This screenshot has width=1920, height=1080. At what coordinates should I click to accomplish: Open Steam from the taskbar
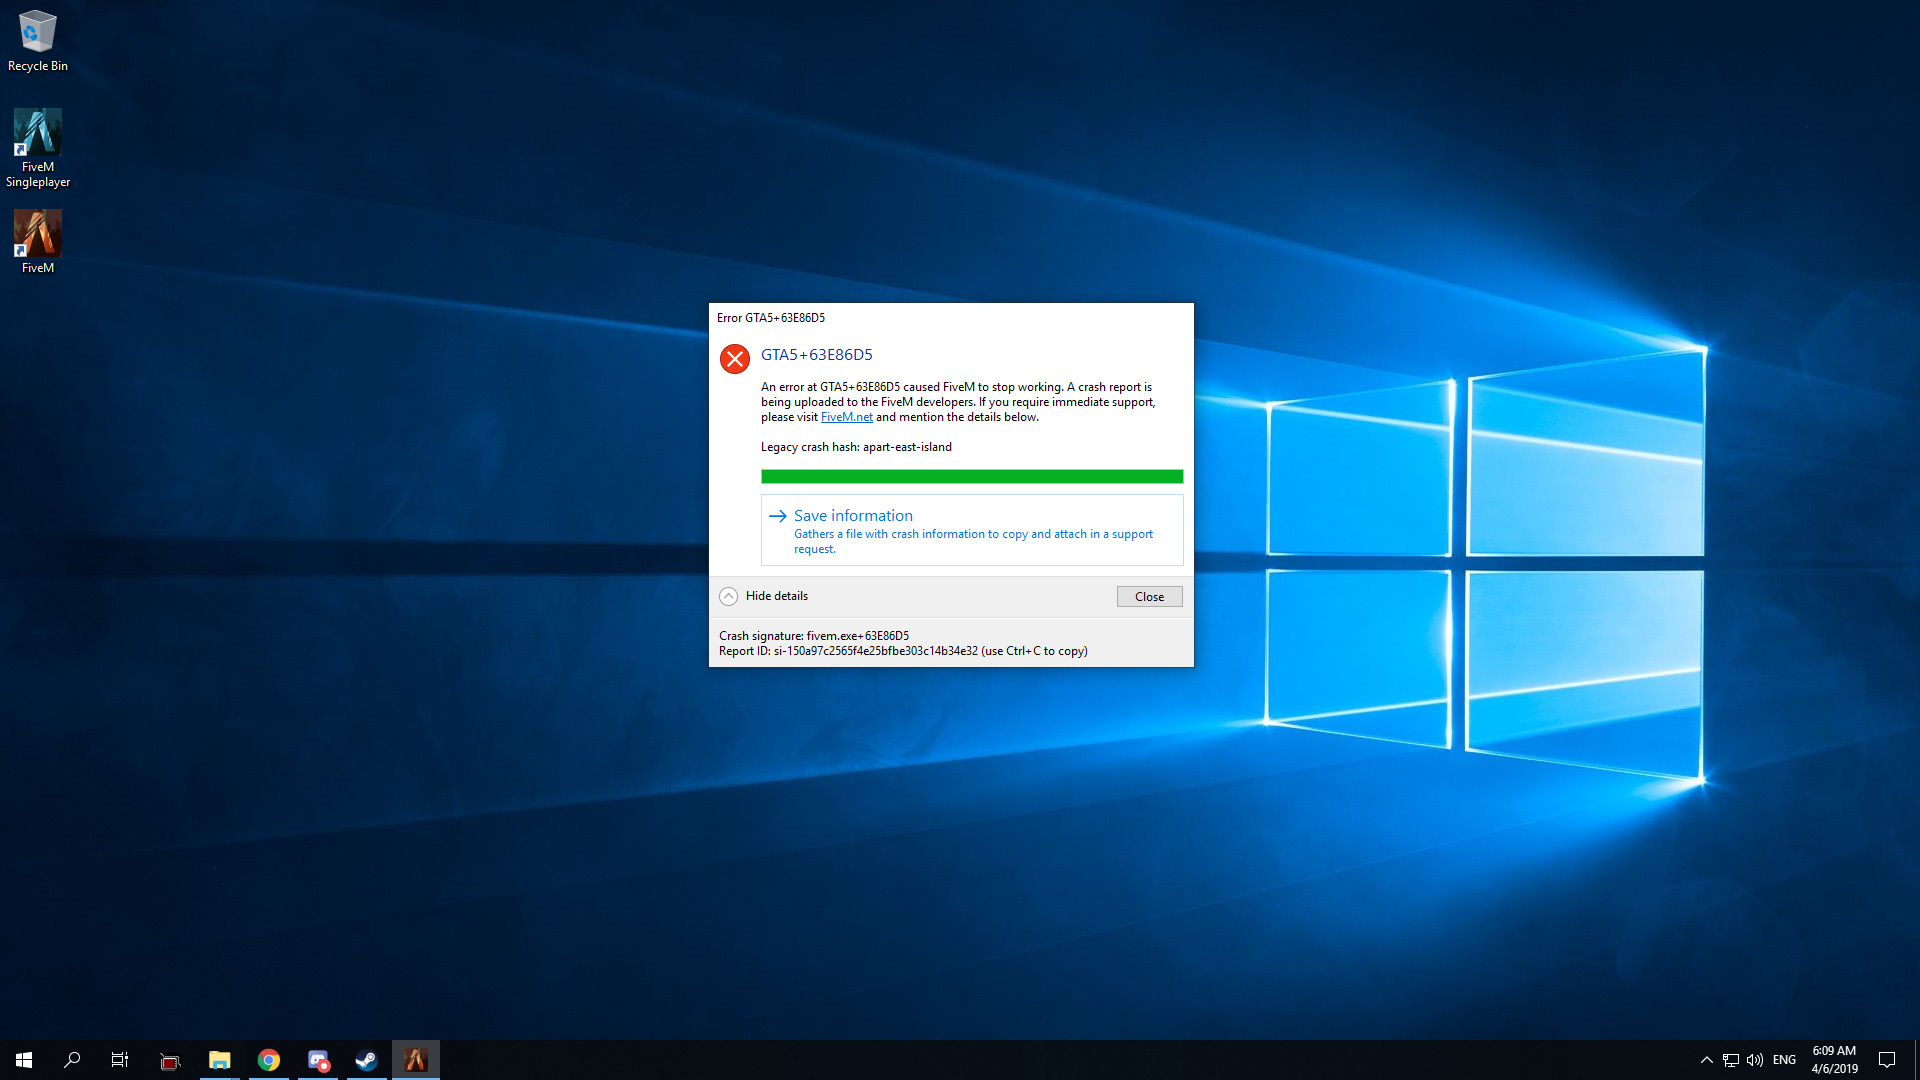[366, 1060]
